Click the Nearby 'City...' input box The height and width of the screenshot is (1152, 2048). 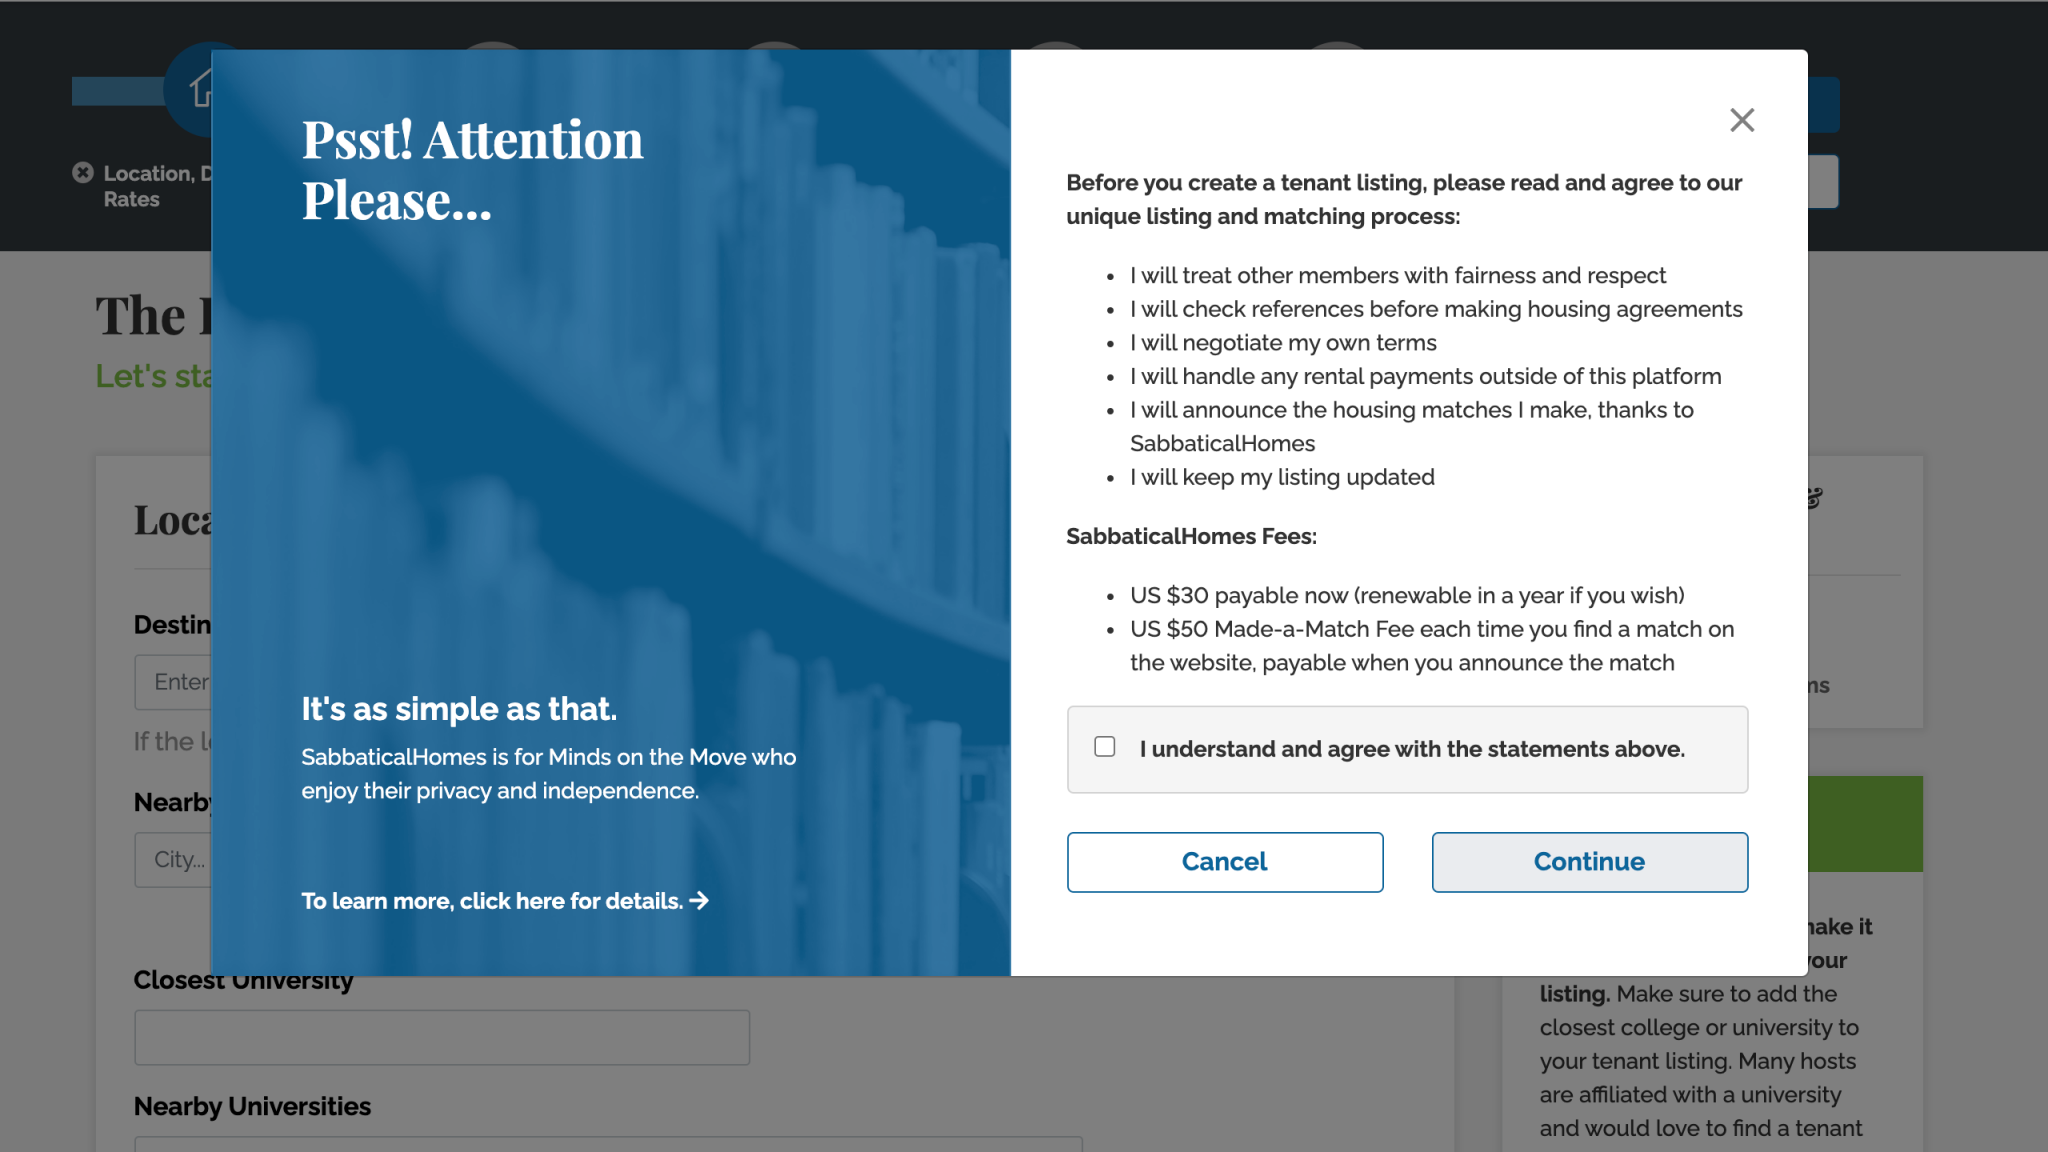pos(174,860)
